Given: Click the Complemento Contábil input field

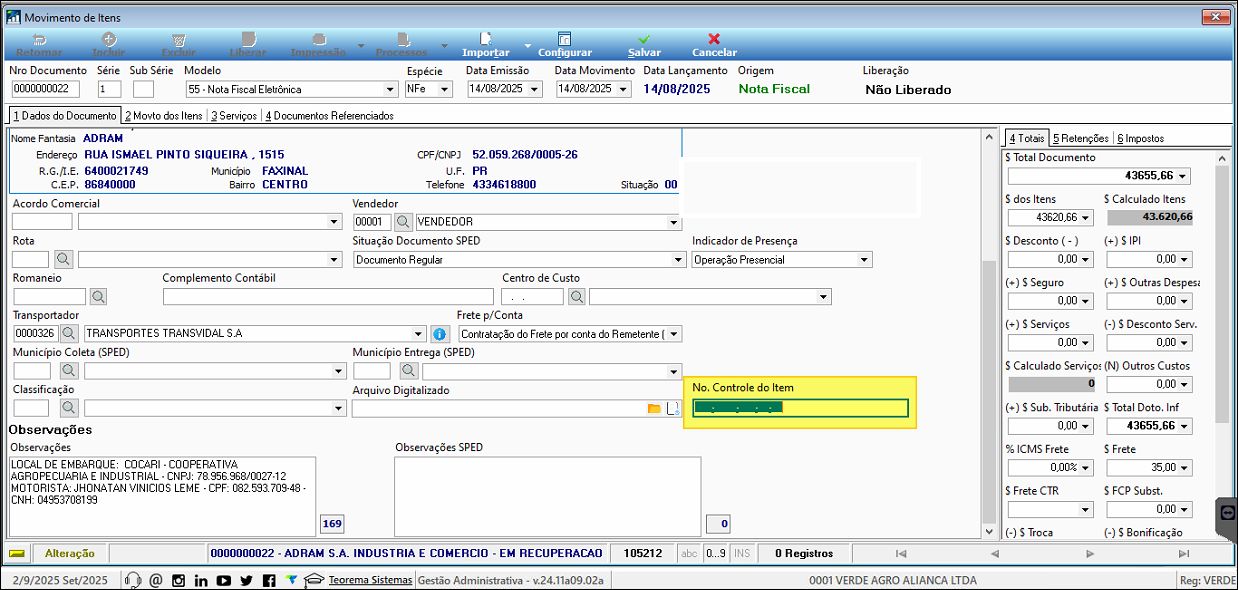Looking at the screenshot, I should click(x=328, y=297).
